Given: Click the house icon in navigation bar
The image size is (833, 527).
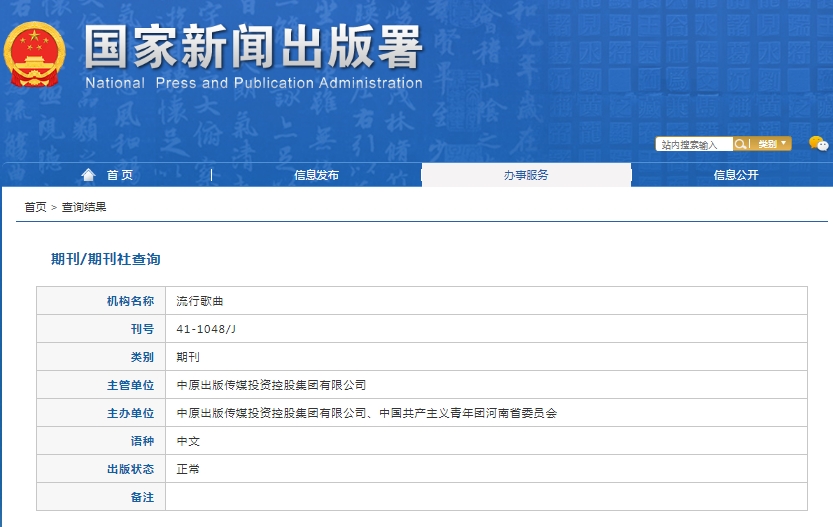Looking at the screenshot, I should coord(89,175).
